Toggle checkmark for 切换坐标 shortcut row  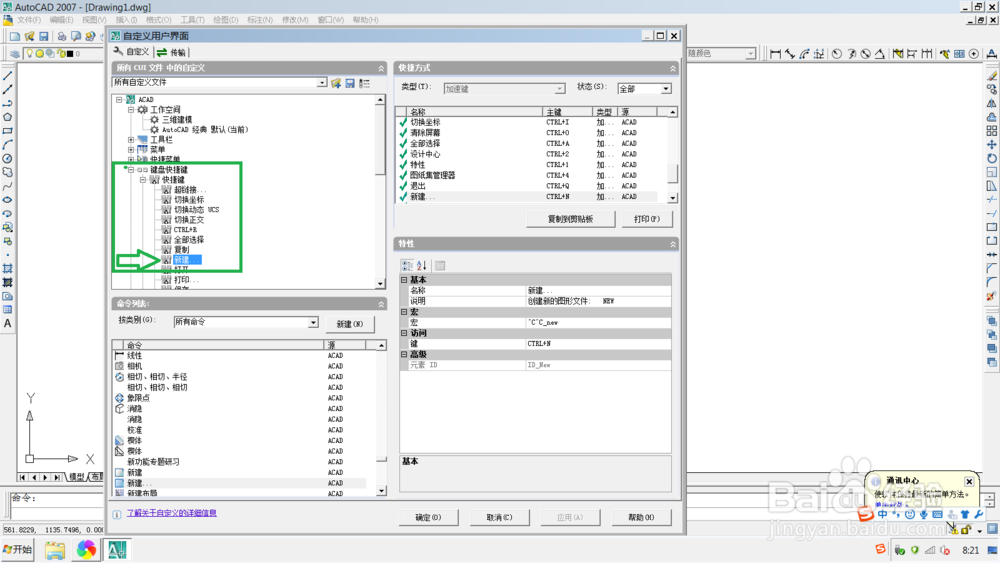402,122
